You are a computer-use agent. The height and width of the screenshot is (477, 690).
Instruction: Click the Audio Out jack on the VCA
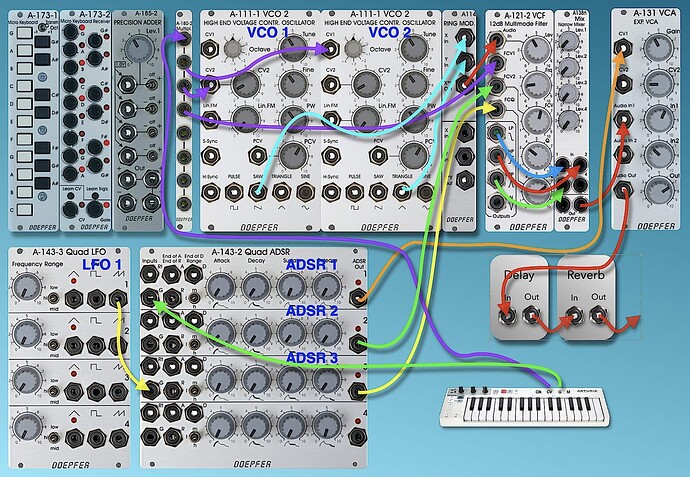click(x=623, y=190)
